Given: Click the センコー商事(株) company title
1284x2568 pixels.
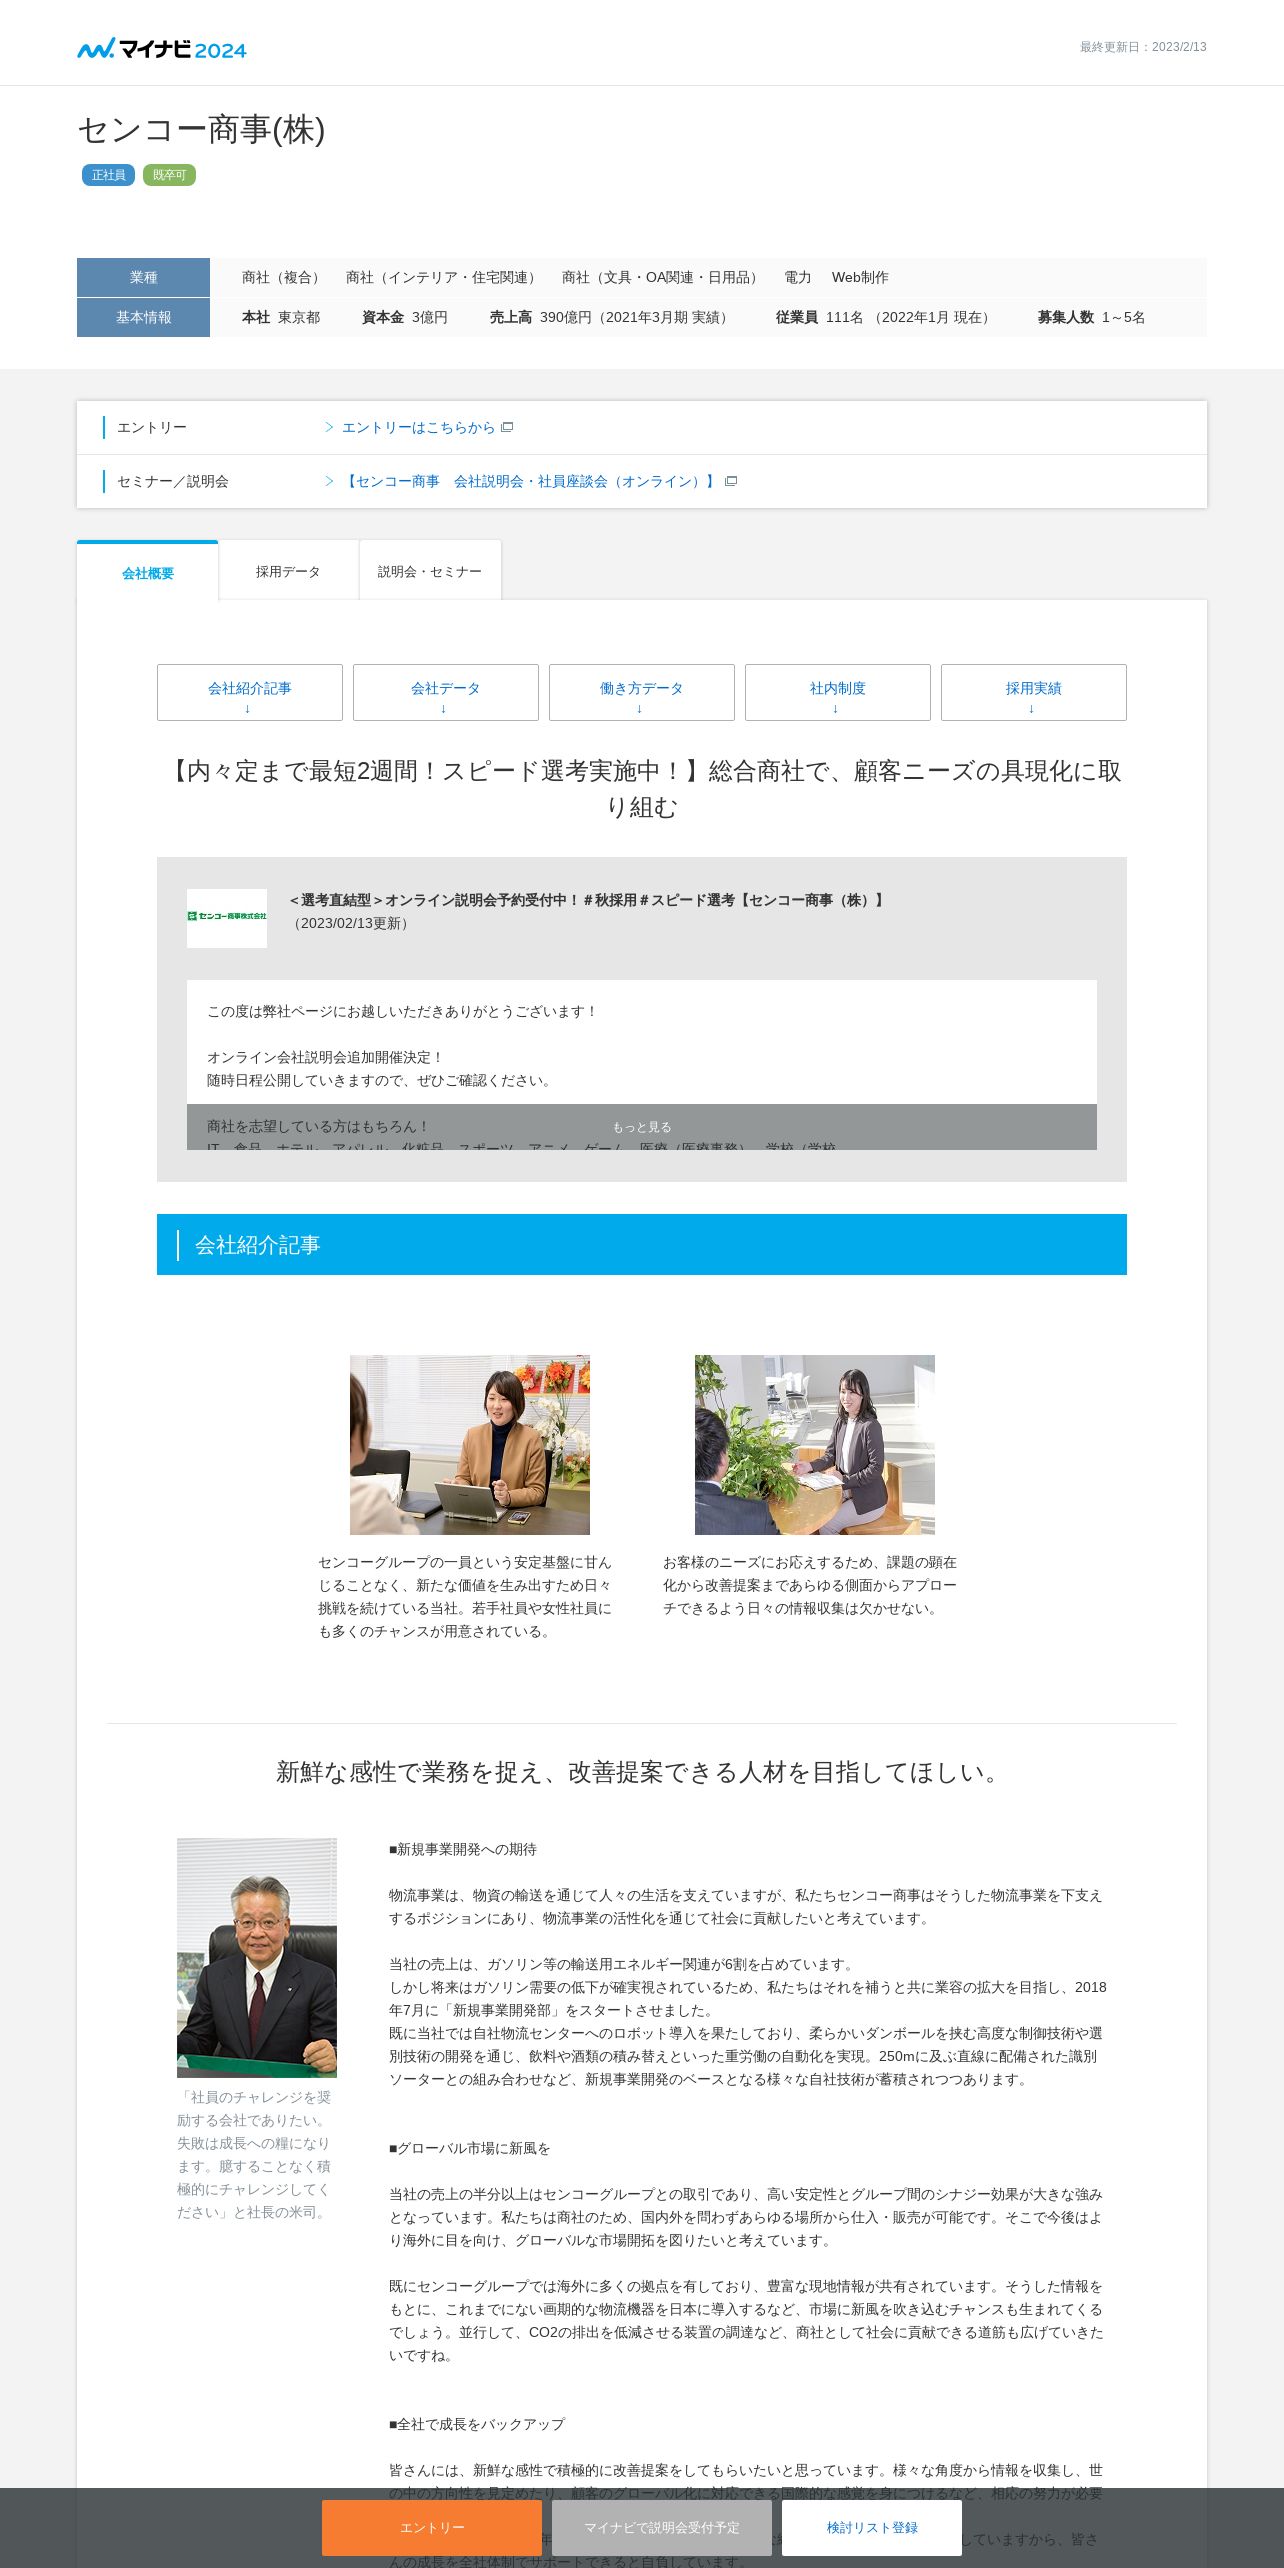Looking at the screenshot, I should pyautogui.click(x=202, y=130).
